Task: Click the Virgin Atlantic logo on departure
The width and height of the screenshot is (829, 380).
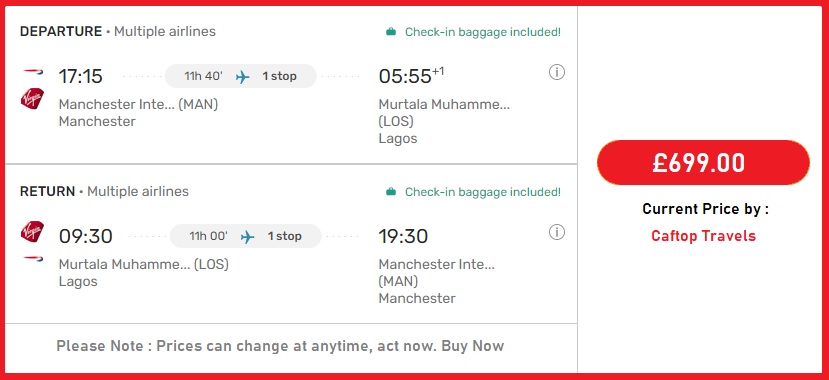Action: tap(32, 99)
